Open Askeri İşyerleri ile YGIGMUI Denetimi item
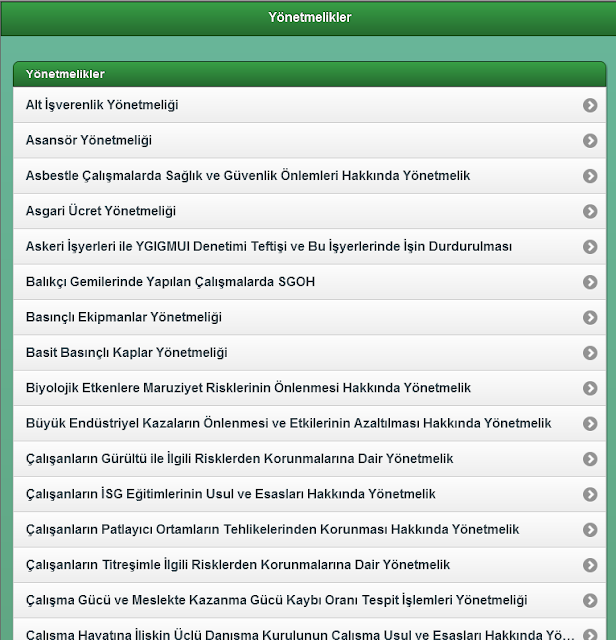The height and width of the screenshot is (640, 616). pos(309,247)
